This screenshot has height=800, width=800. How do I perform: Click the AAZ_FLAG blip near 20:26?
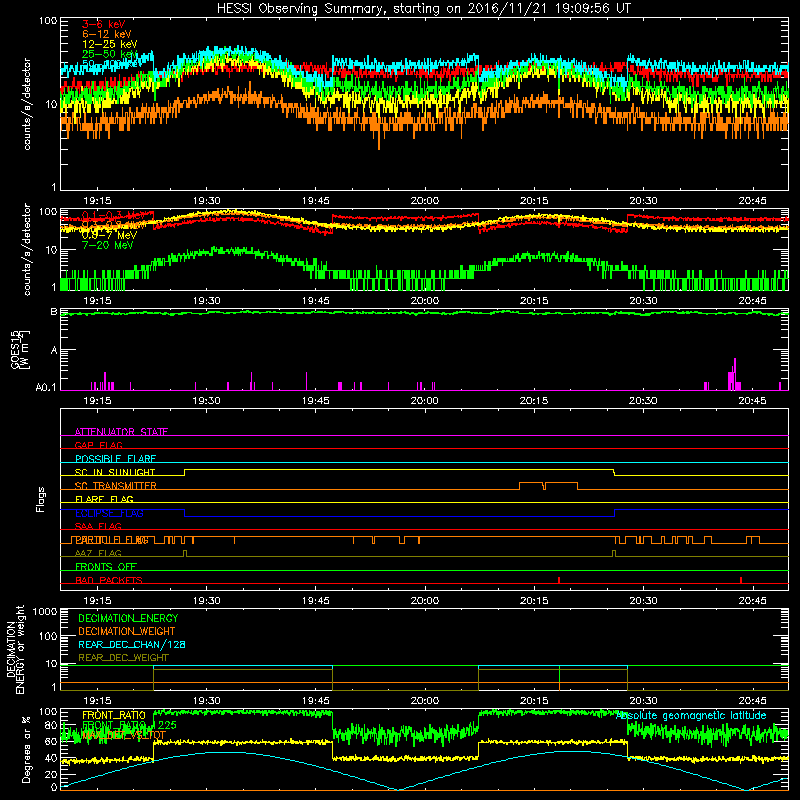click(614, 554)
